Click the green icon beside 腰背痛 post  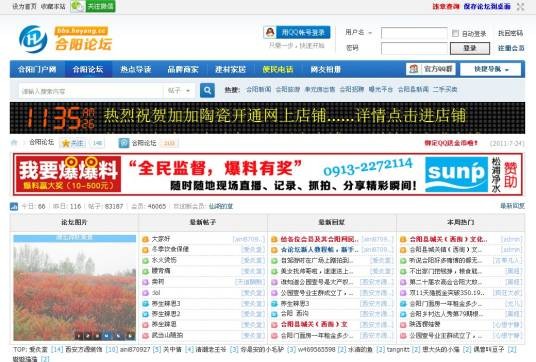pyautogui.click(x=145, y=271)
